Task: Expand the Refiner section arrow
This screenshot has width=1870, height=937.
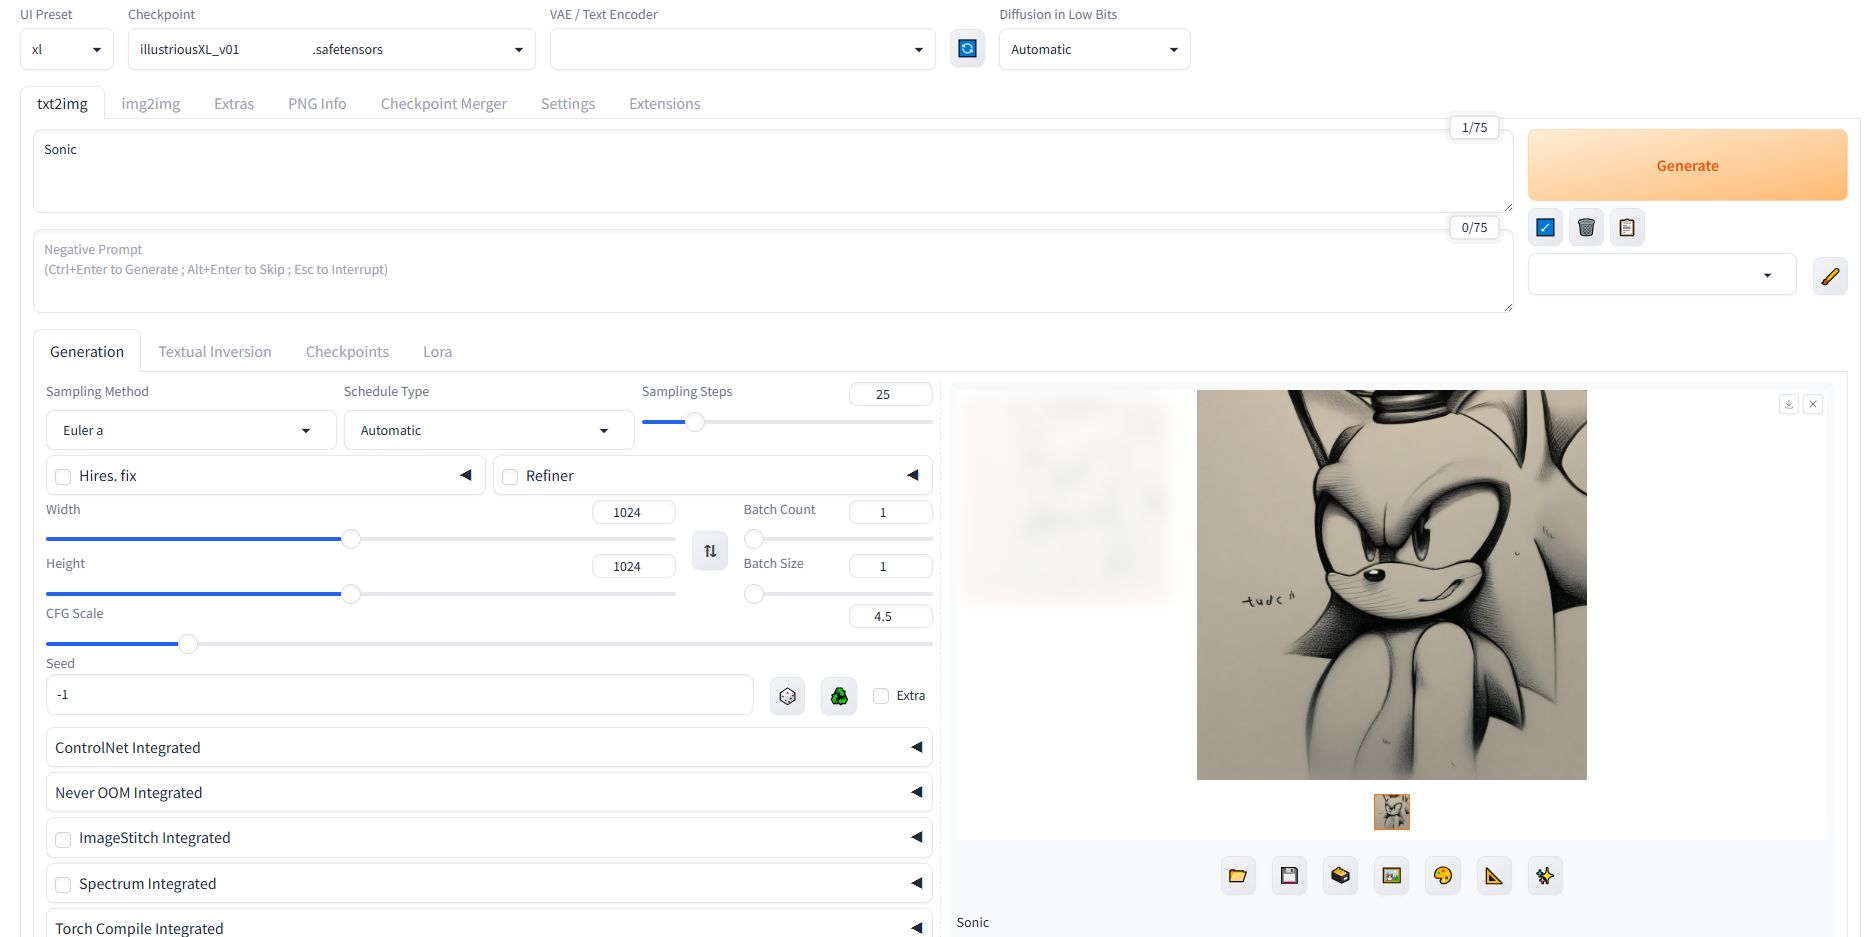Action: point(913,475)
